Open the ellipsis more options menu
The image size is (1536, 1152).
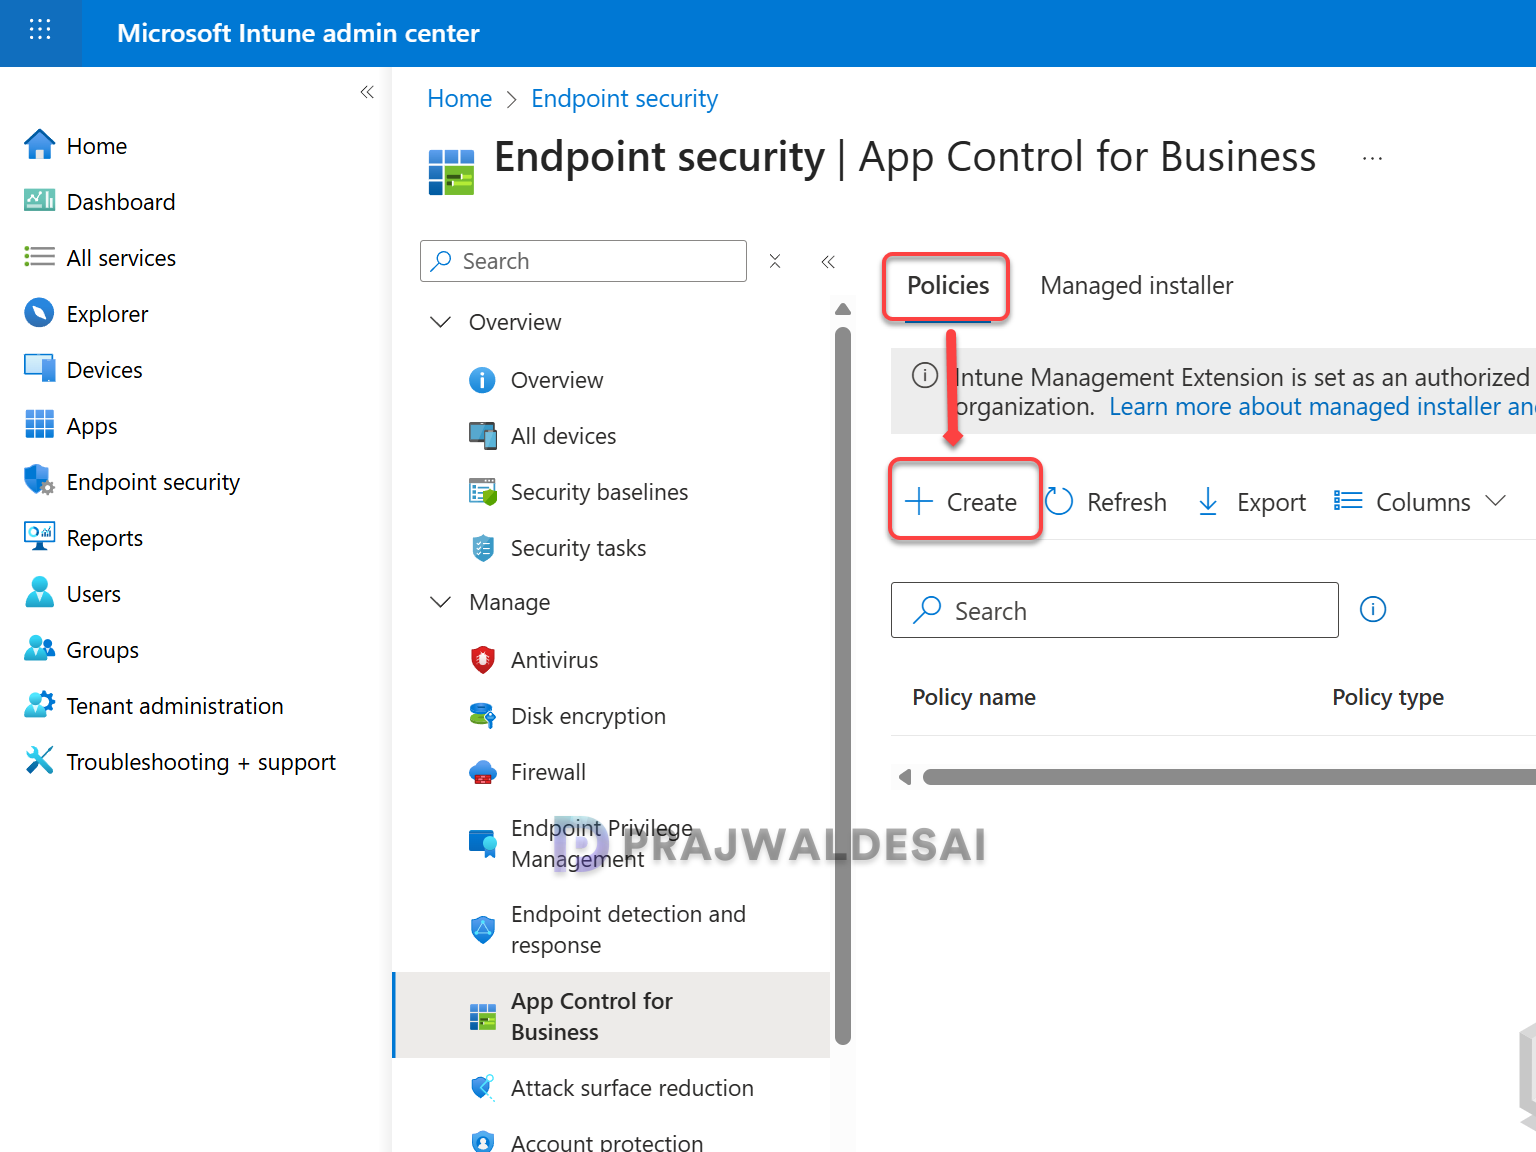(1372, 158)
